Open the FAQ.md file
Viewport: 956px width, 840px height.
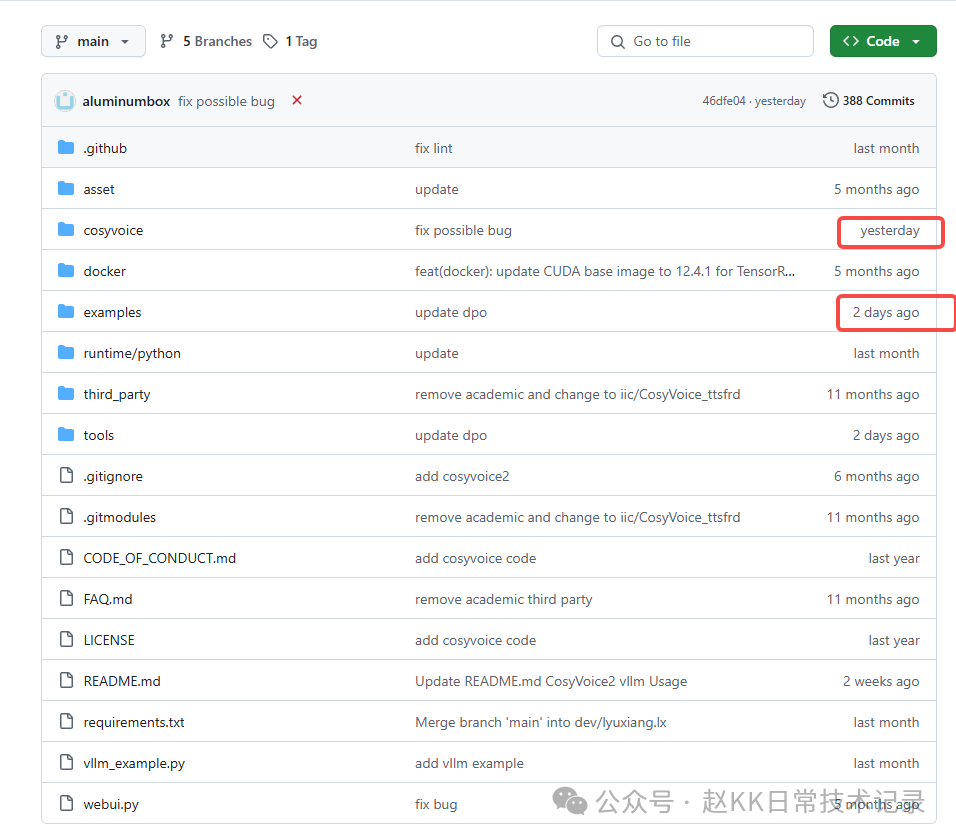coord(108,599)
